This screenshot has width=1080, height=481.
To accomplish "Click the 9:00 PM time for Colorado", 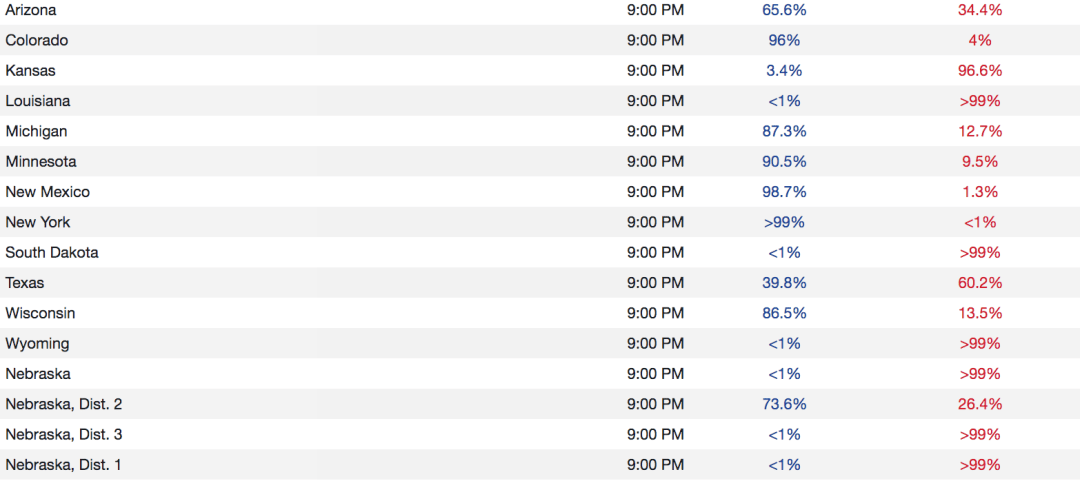I will (655, 40).
